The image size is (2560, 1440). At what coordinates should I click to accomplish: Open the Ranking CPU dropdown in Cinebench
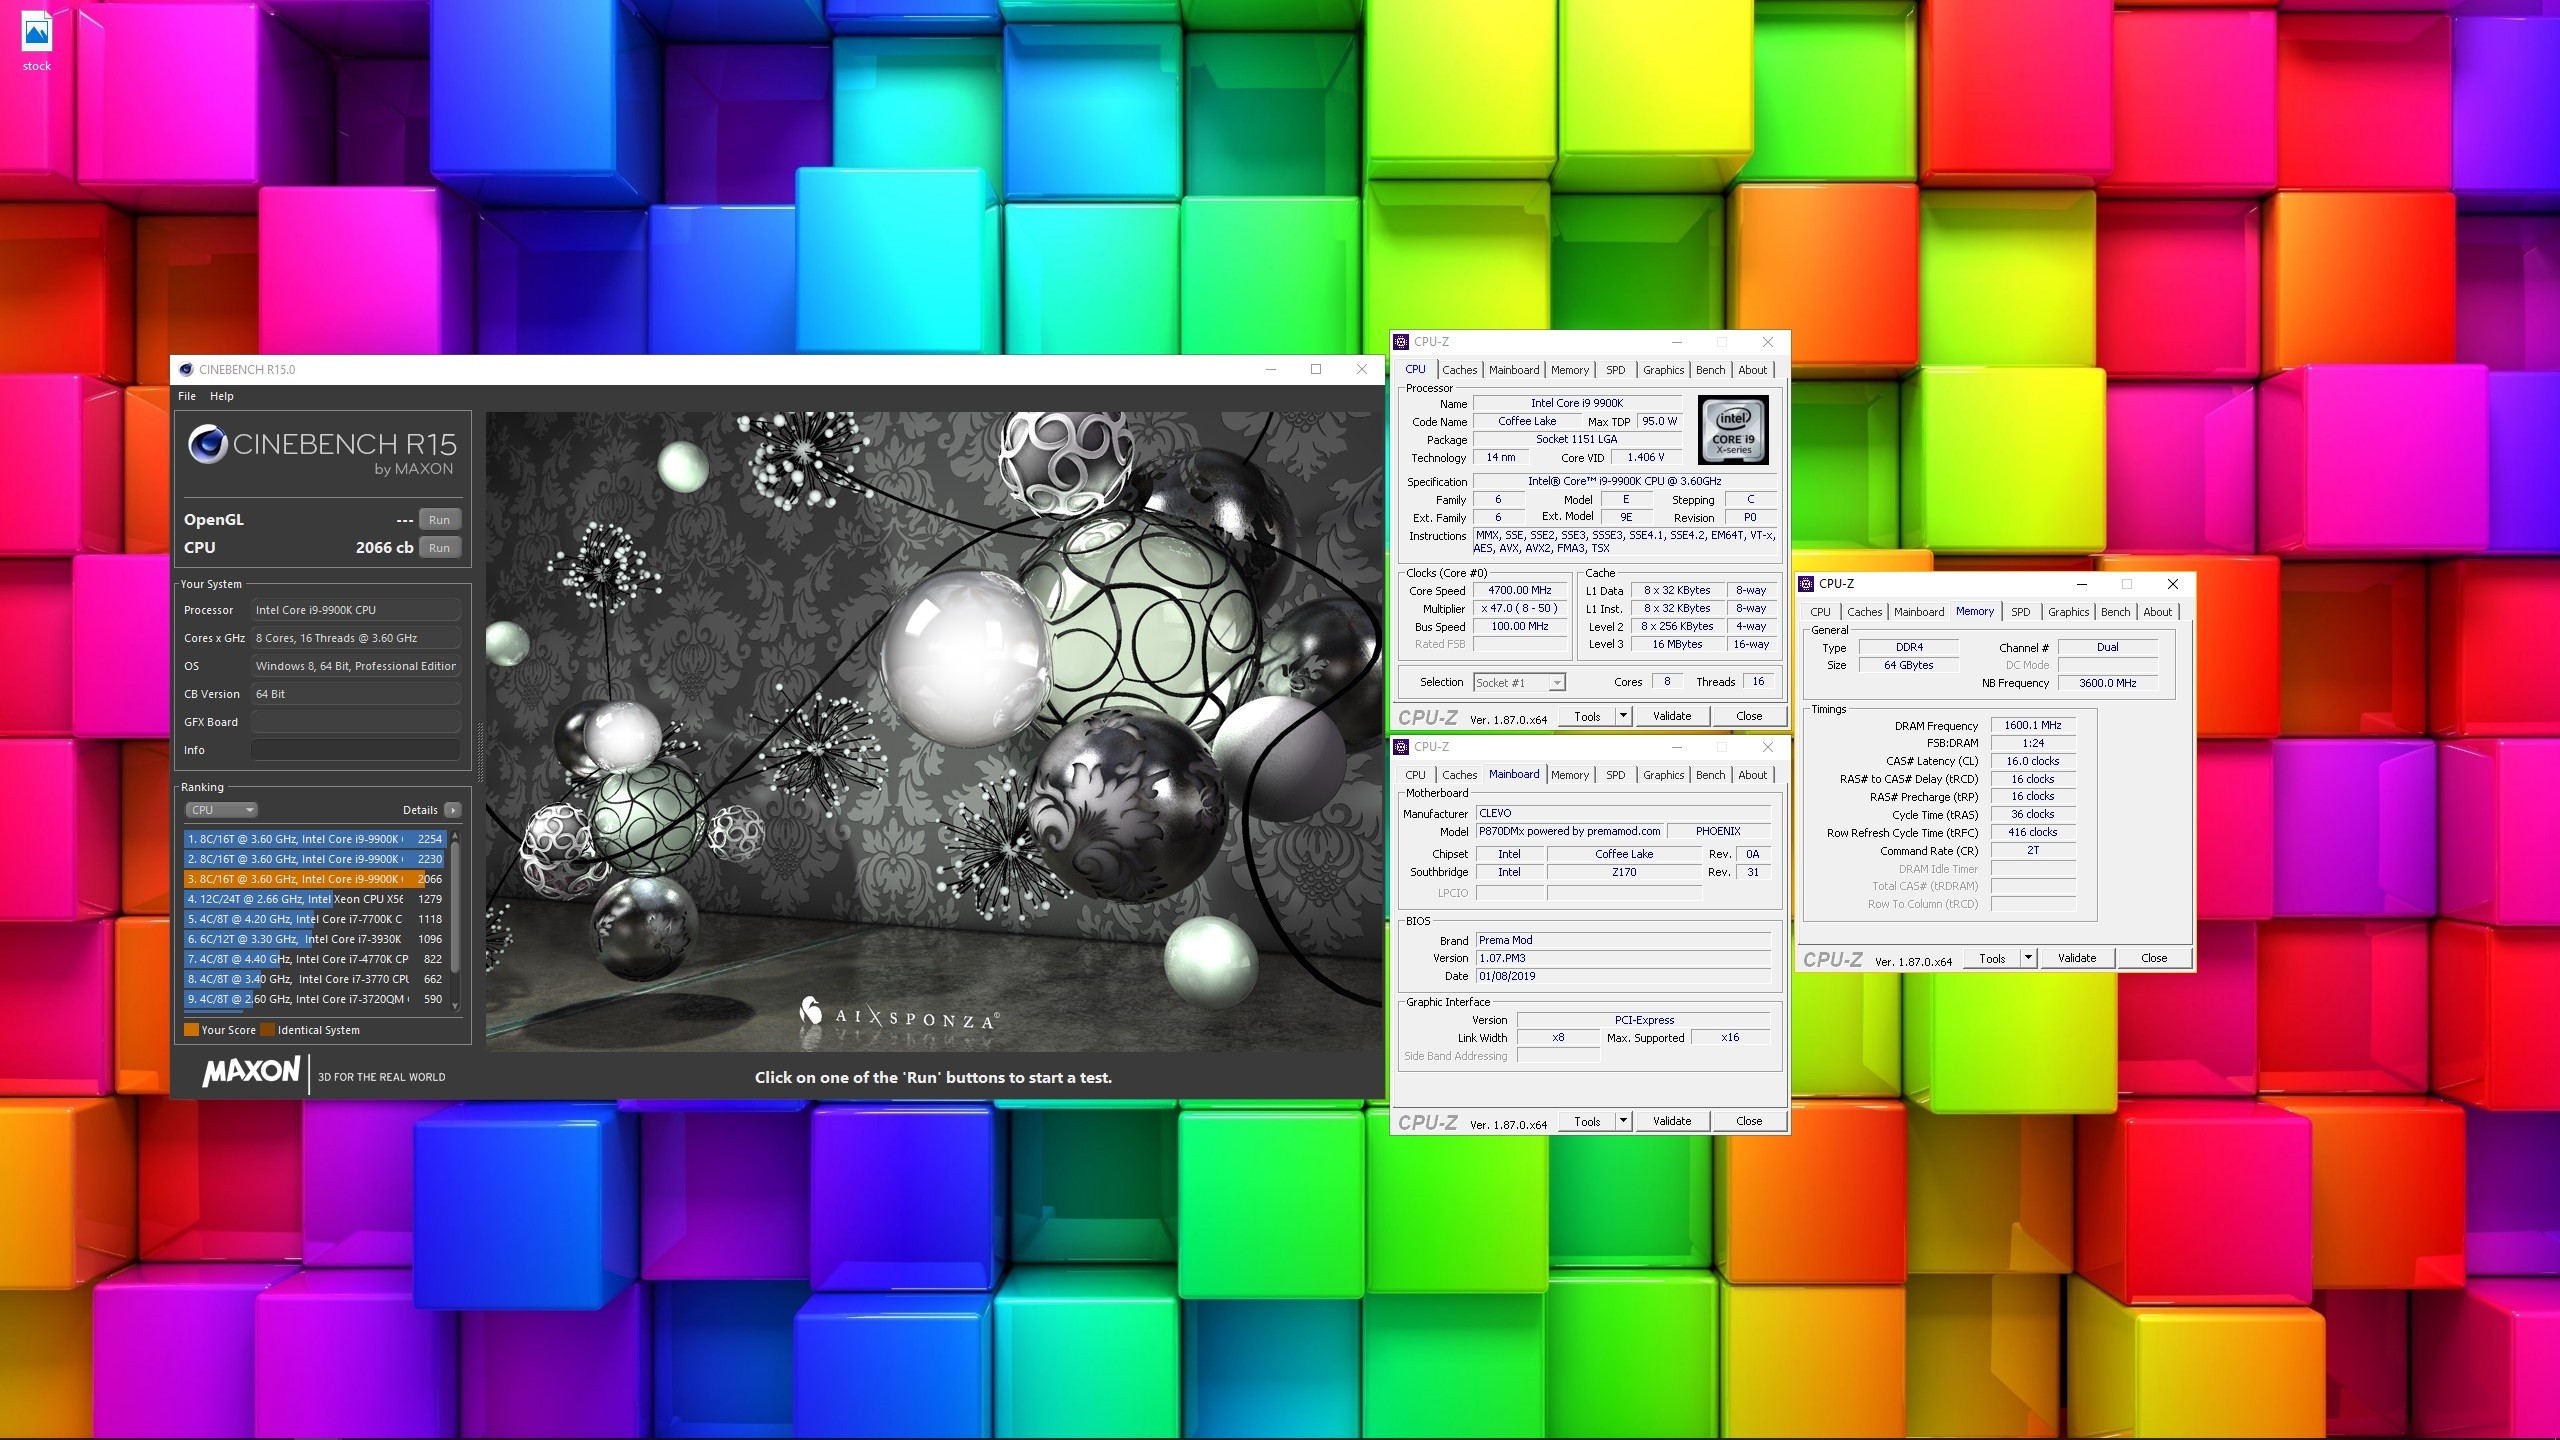(221, 810)
